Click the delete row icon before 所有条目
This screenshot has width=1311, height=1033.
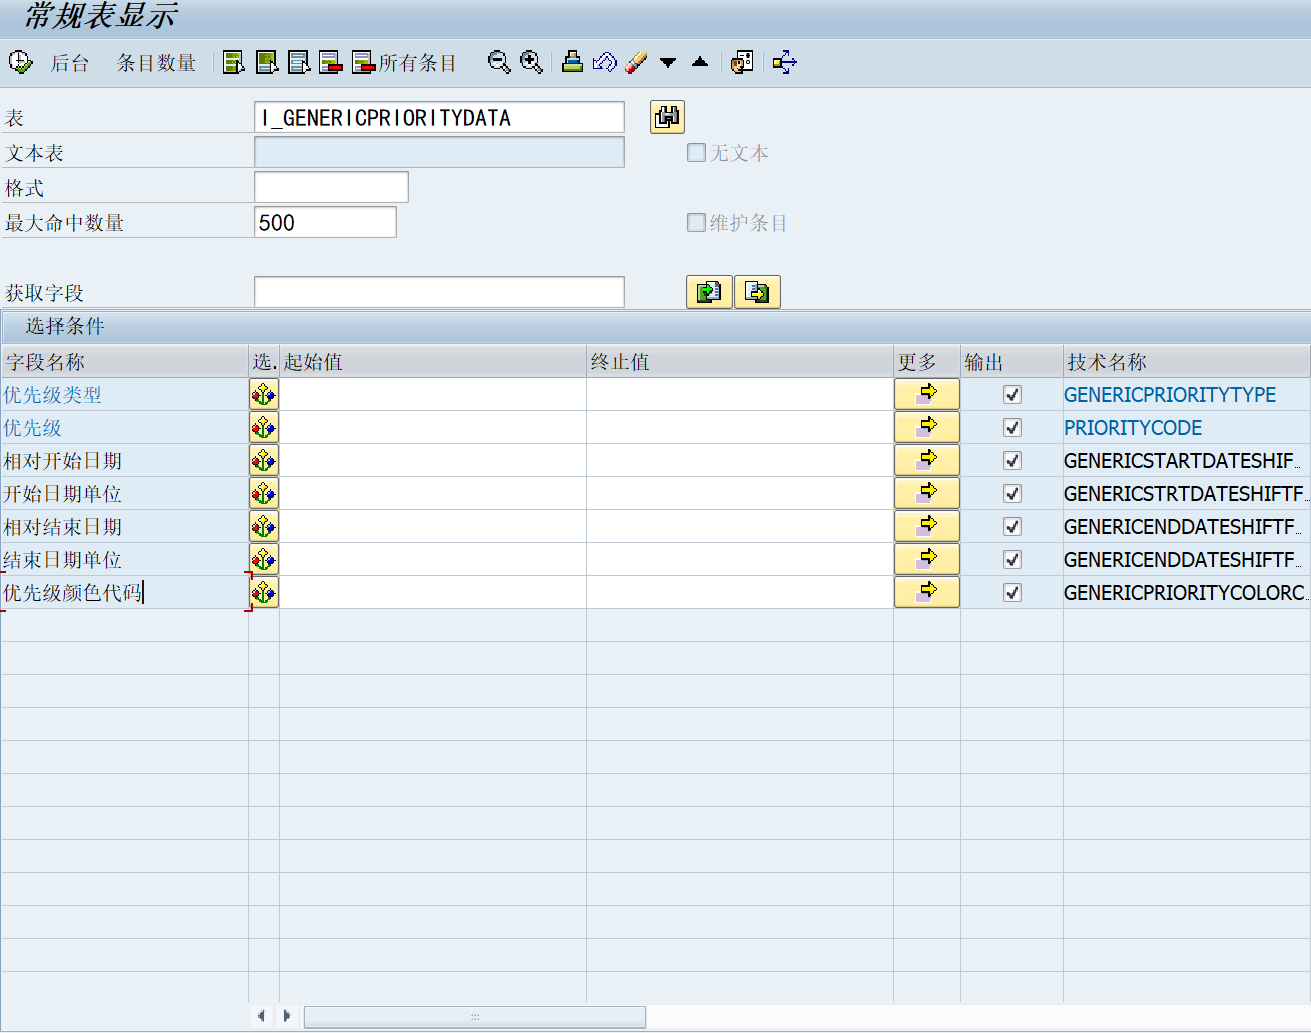tap(331, 63)
